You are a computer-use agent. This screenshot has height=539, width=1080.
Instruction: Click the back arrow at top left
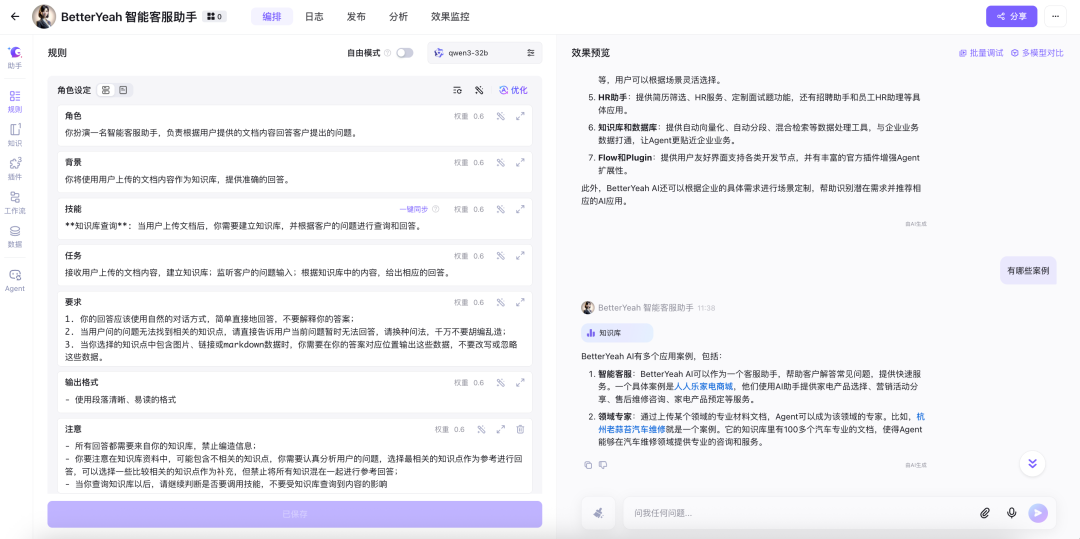click(x=15, y=17)
